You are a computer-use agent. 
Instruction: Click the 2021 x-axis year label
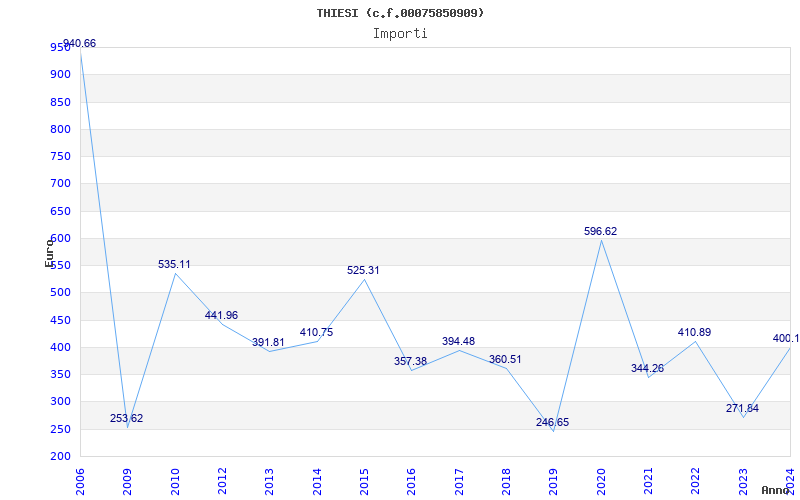click(x=648, y=481)
